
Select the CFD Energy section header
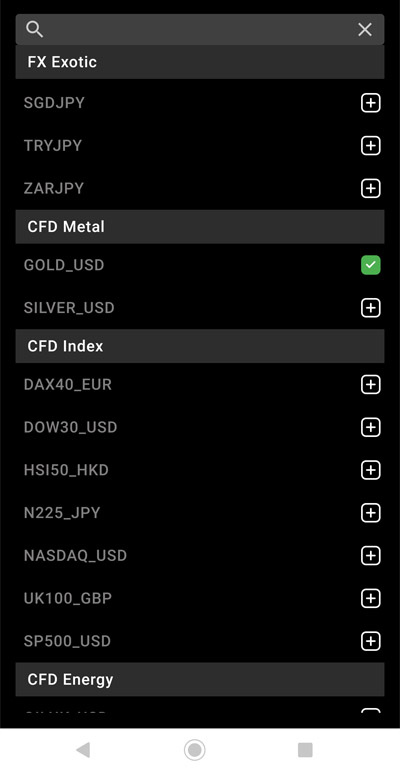pos(200,679)
